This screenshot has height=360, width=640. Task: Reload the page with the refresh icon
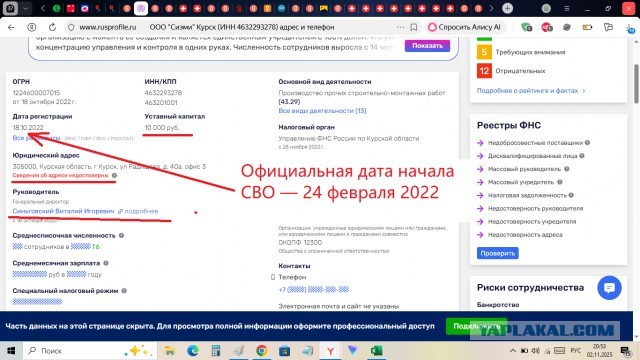pos(52,27)
